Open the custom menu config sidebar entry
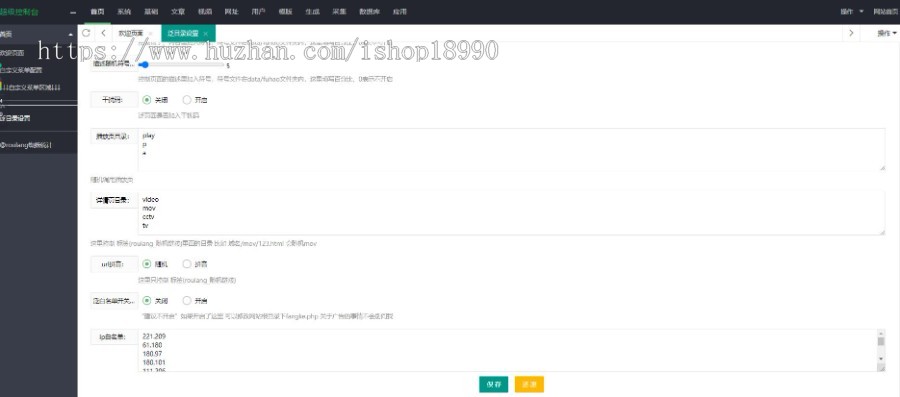900x397 pixels. coord(22,70)
